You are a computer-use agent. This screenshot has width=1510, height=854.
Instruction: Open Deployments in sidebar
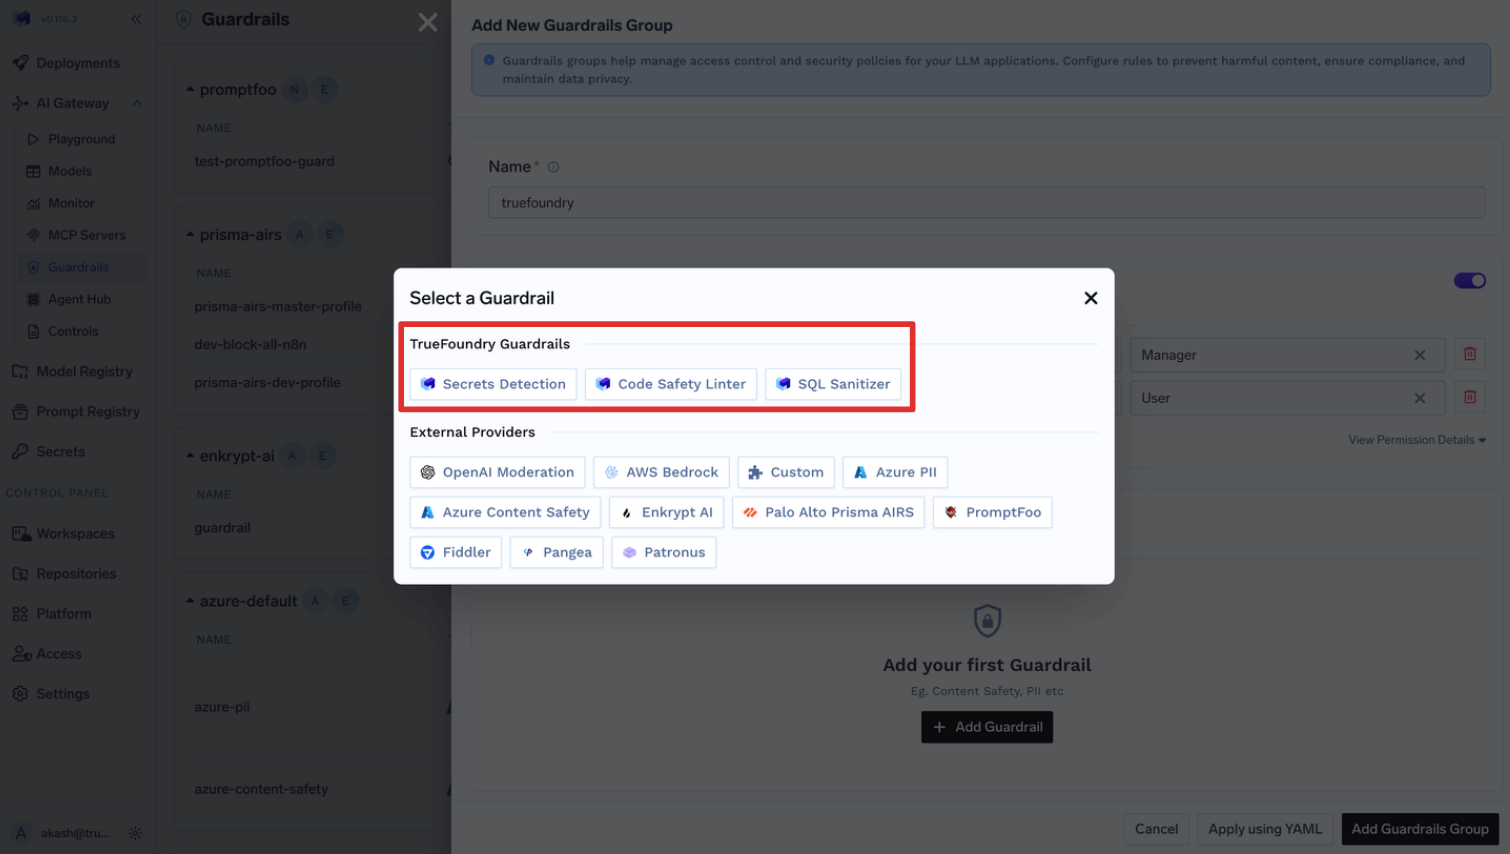(x=78, y=63)
